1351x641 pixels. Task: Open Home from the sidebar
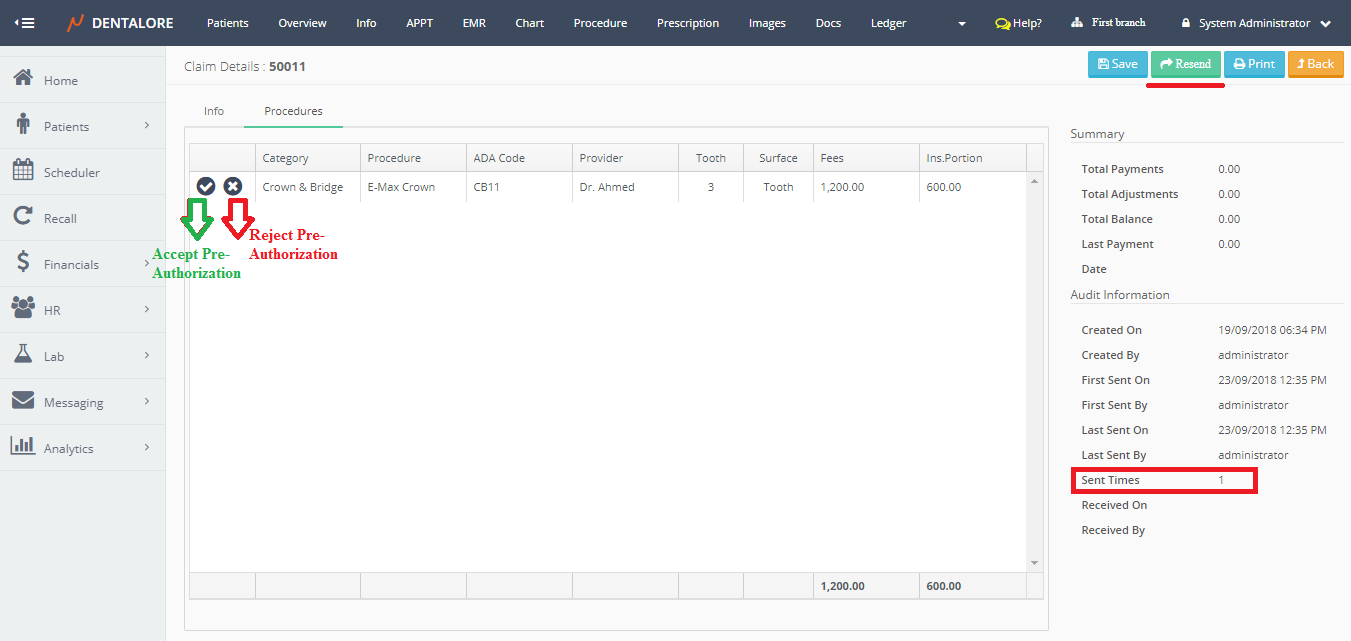click(60, 80)
